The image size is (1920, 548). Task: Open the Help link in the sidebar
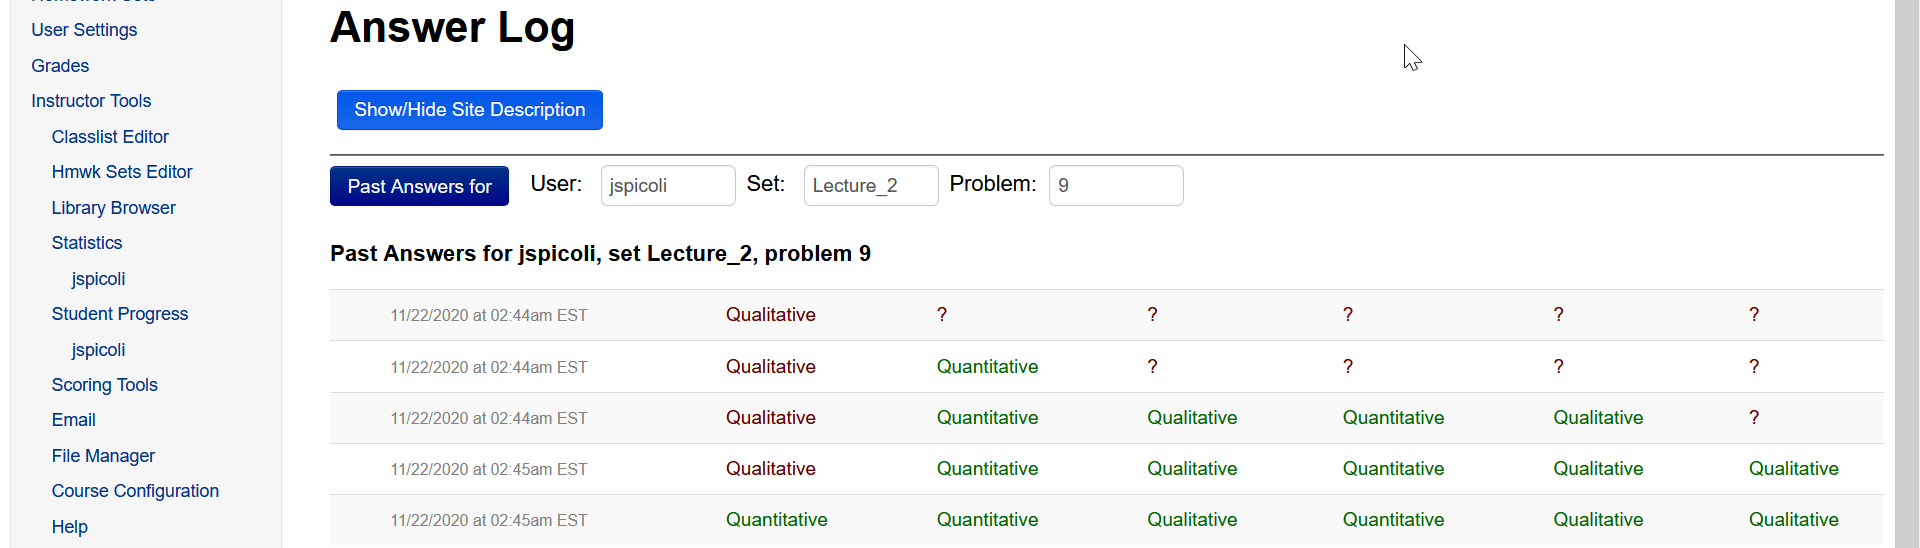[70, 527]
